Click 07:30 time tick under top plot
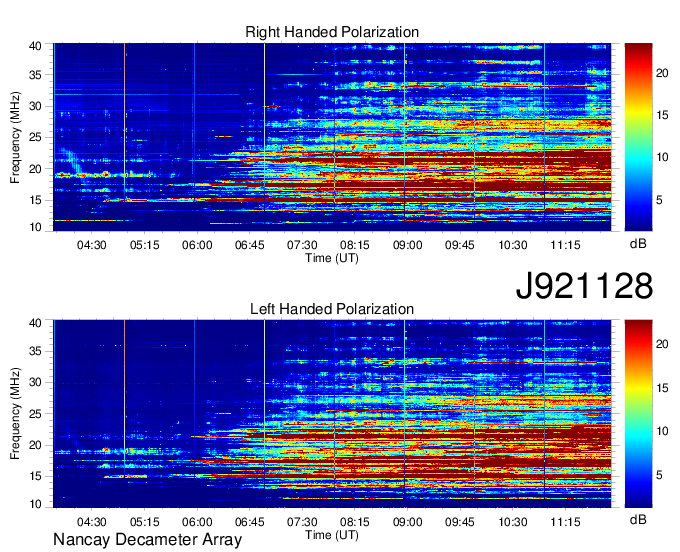680x552 pixels. (x=302, y=245)
